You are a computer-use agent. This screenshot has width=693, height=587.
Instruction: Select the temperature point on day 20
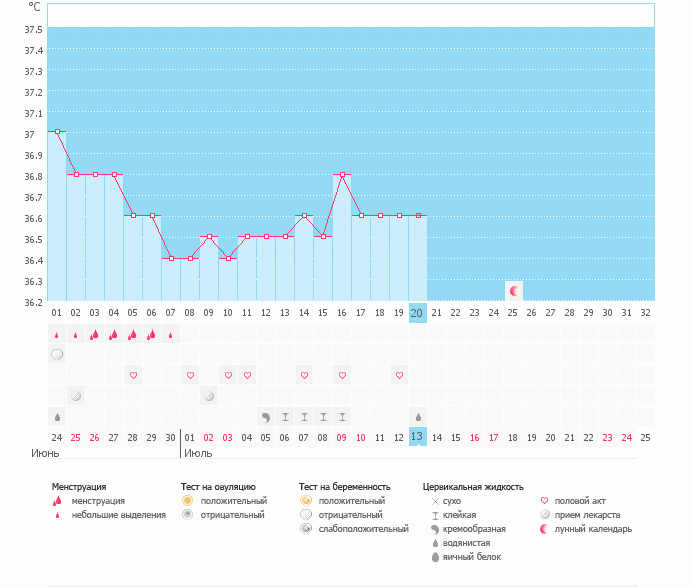tap(418, 215)
